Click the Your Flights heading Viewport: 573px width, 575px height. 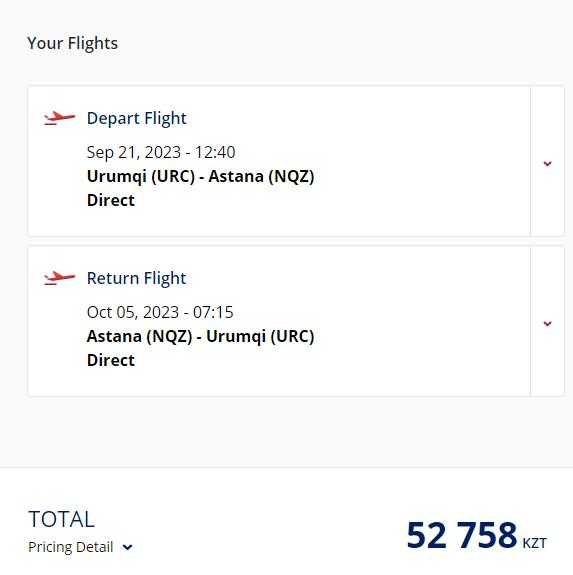[73, 43]
